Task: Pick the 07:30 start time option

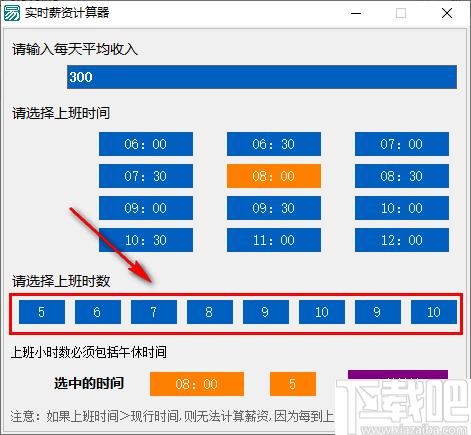Action: click(x=146, y=176)
